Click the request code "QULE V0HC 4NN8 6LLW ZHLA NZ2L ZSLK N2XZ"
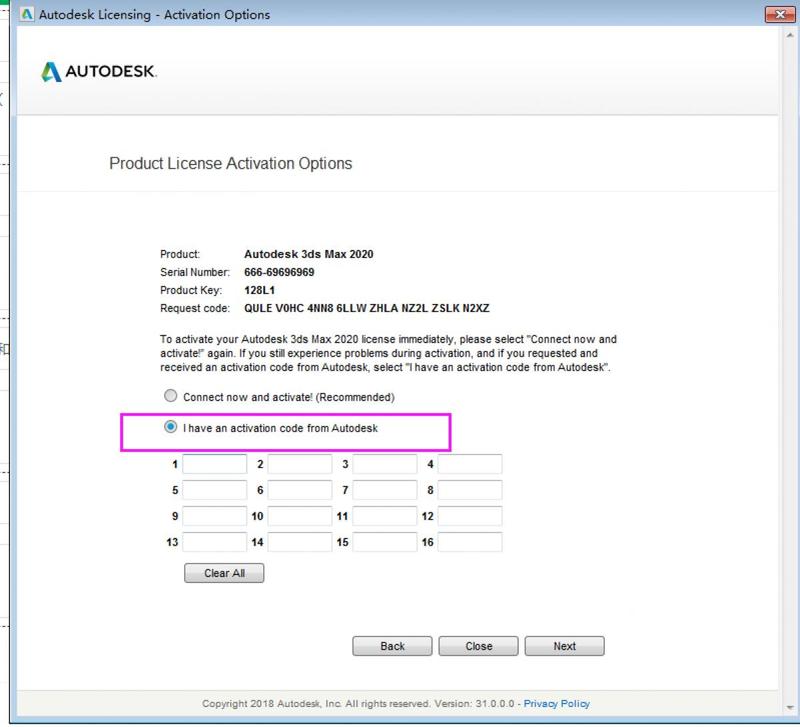The image size is (800, 727). coord(367,308)
